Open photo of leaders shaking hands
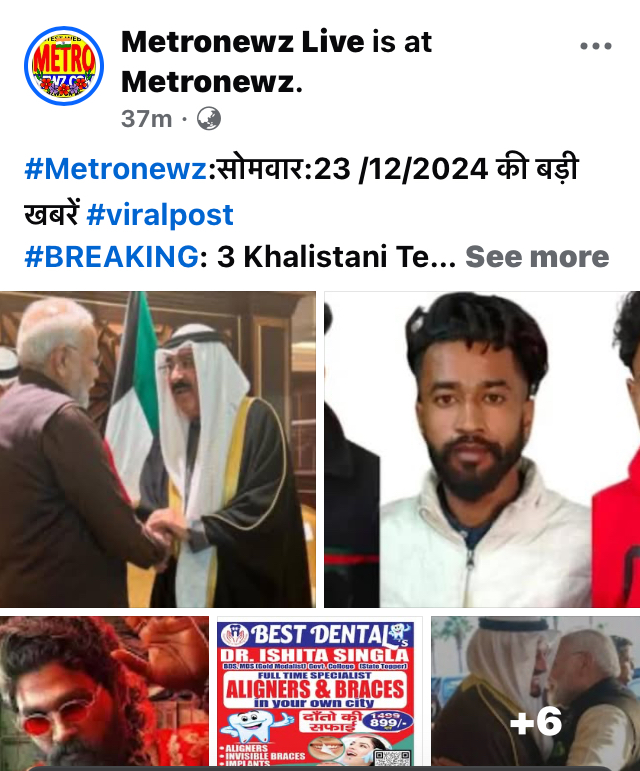 [158, 449]
